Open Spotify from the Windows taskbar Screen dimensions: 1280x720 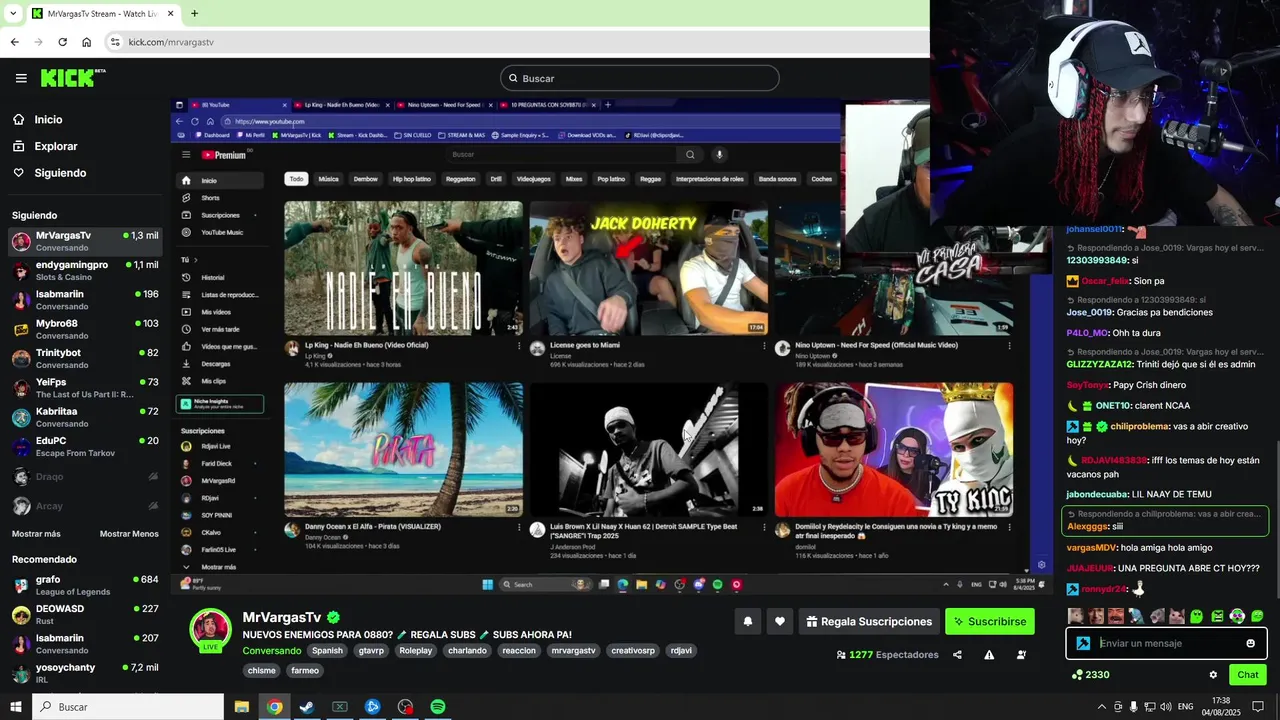click(x=438, y=707)
